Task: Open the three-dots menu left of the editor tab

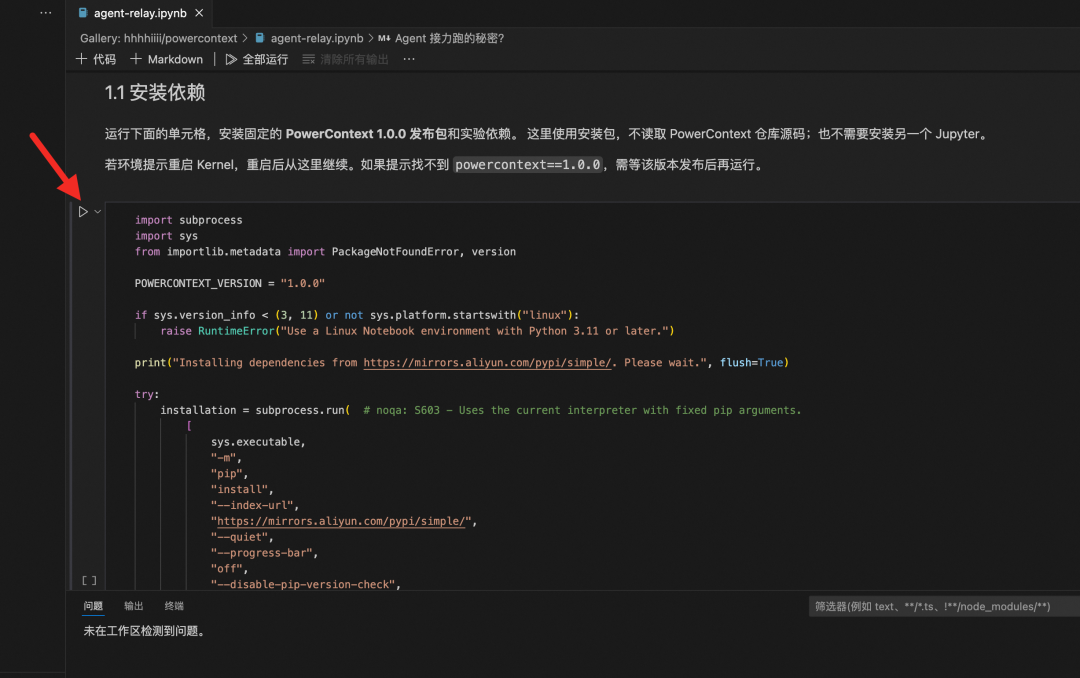Action: coord(45,13)
